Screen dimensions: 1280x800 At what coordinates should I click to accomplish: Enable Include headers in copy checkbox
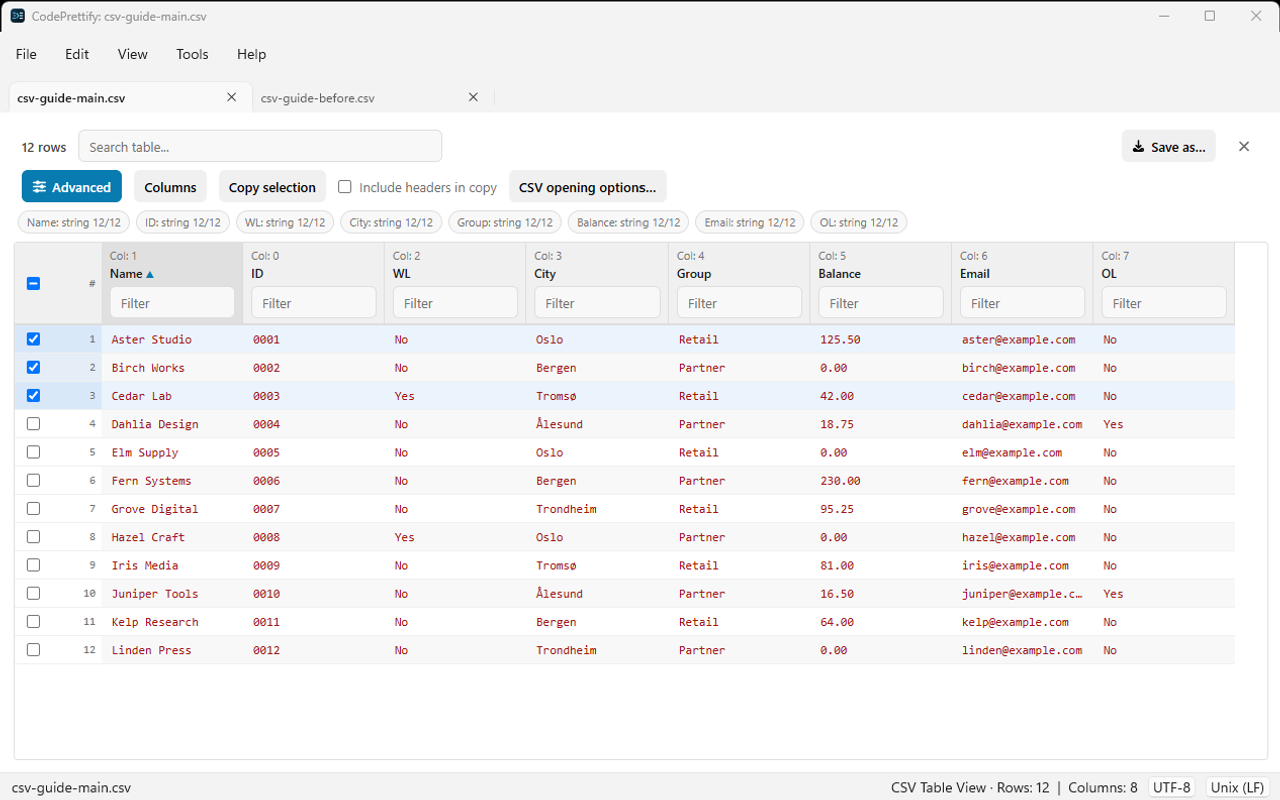pos(345,187)
